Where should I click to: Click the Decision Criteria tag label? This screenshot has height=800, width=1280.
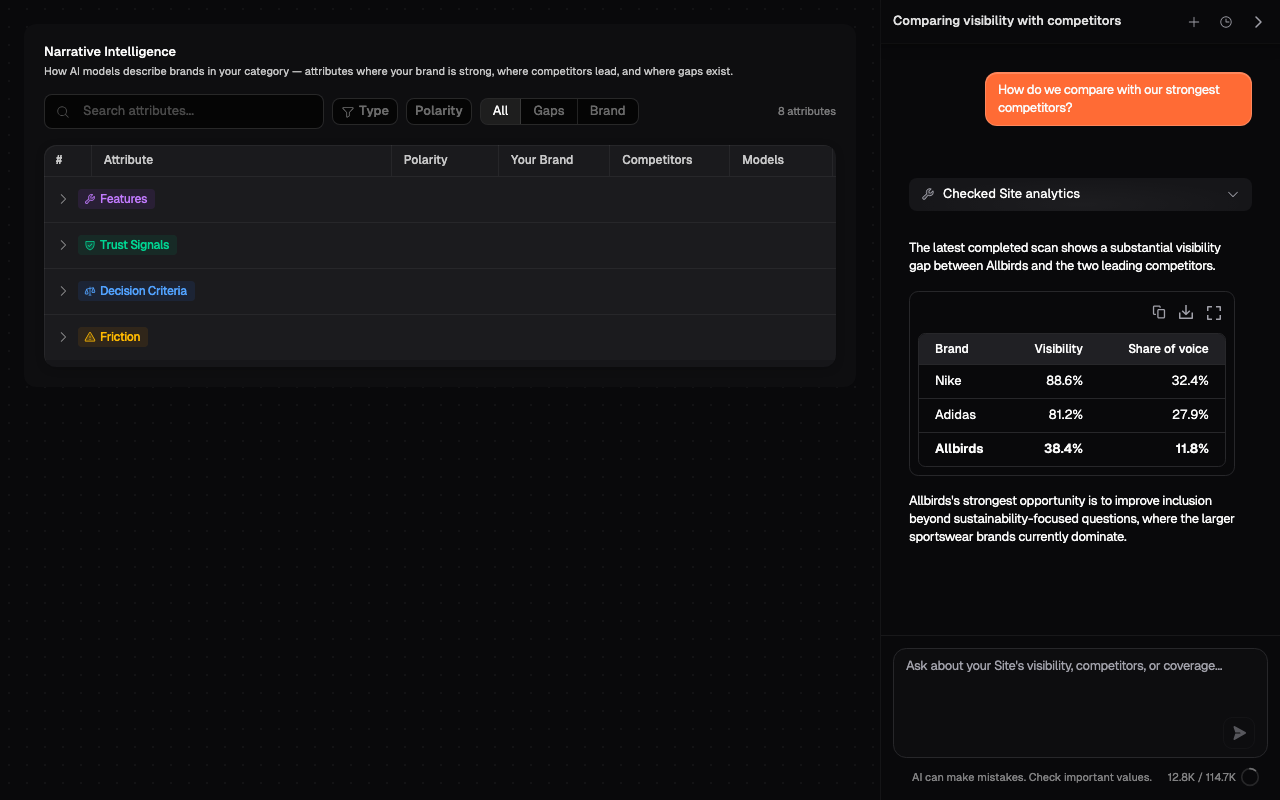(136, 291)
